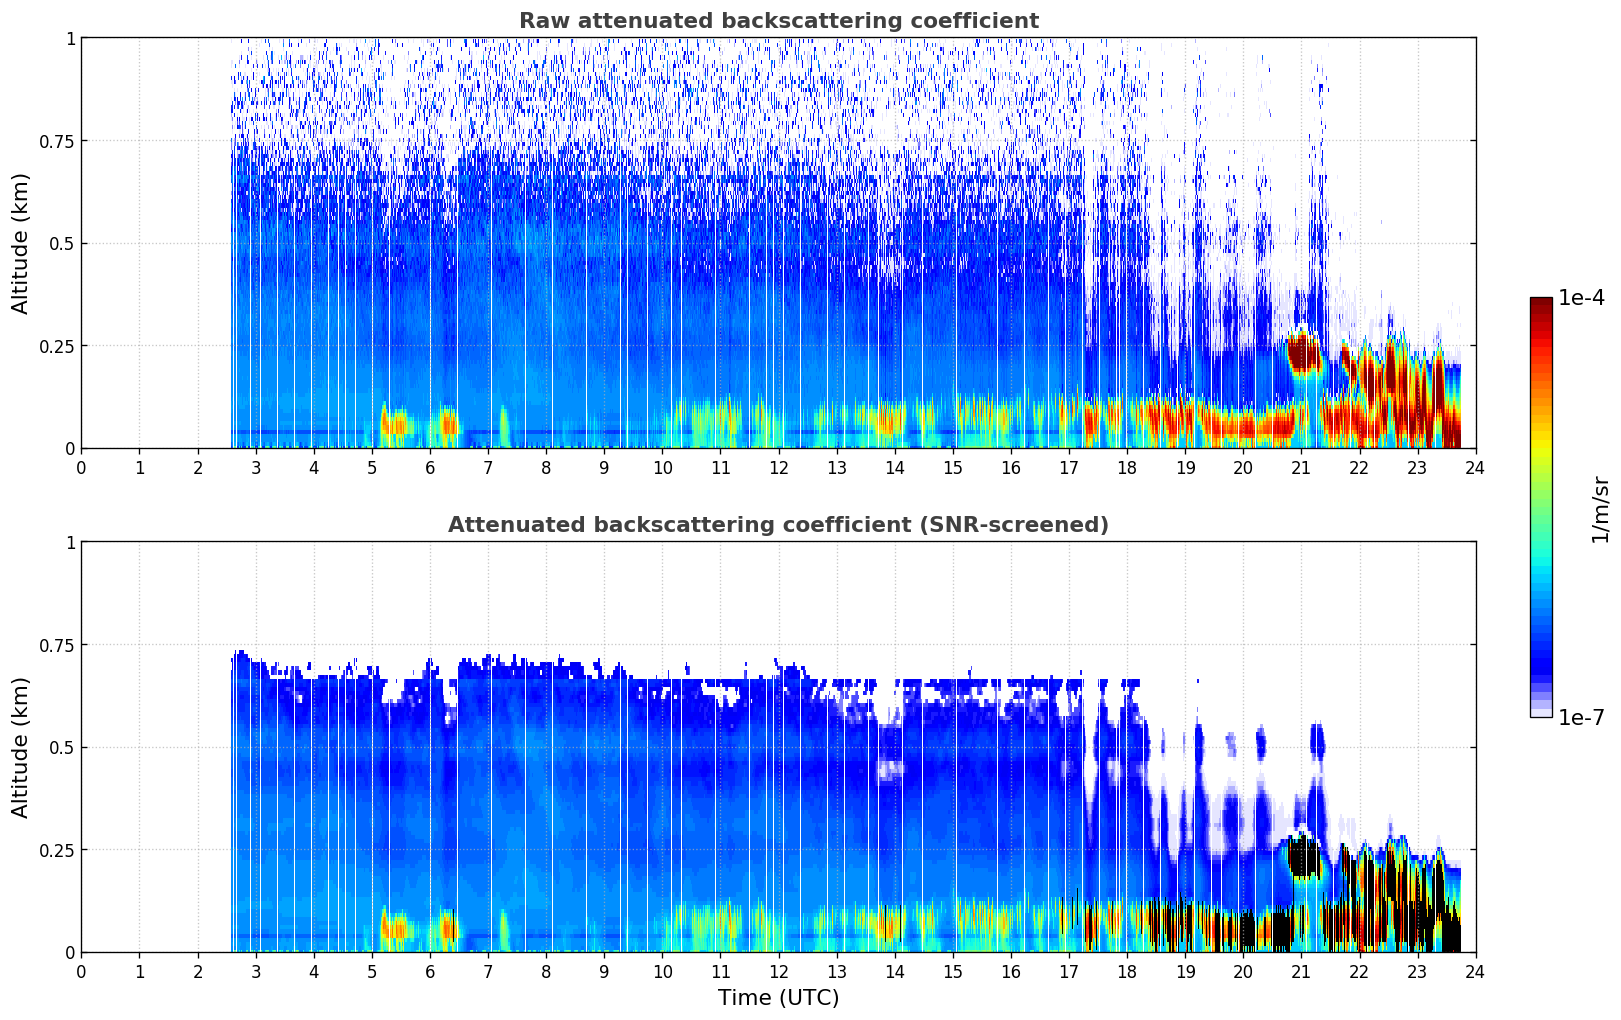Click the colorbar gradient strip
Image resolution: width=1621 pixels, height=1020 pixels.
click(x=1541, y=507)
